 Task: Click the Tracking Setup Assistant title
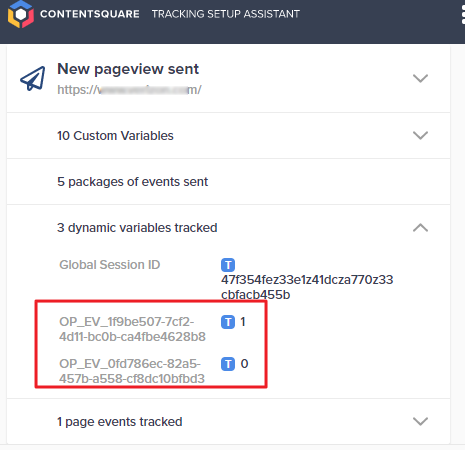tap(226, 14)
